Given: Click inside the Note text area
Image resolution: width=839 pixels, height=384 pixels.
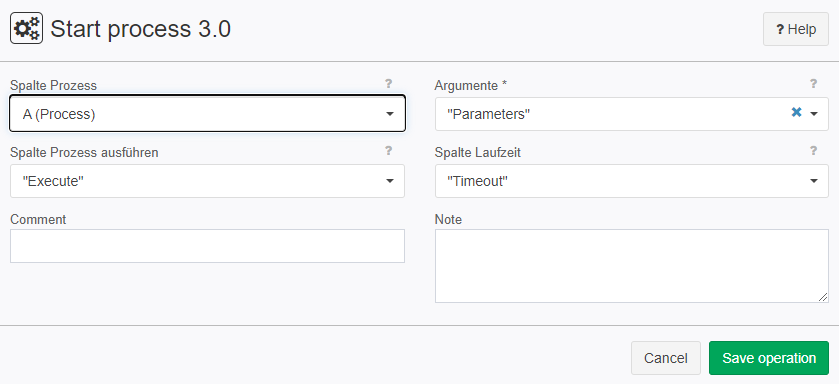Looking at the screenshot, I should pos(631,266).
